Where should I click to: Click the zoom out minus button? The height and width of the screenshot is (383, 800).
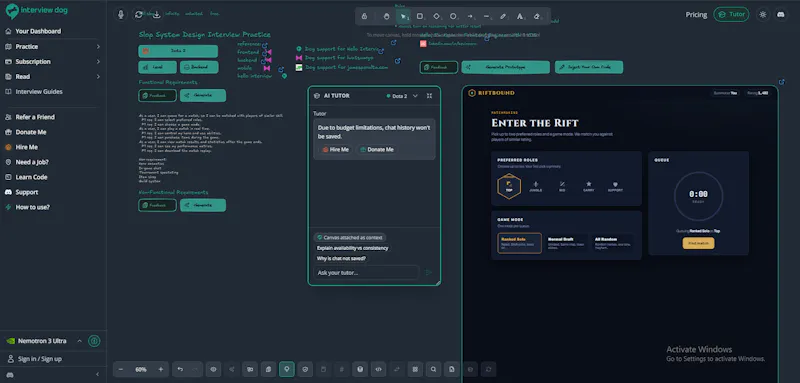click(121, 369)
